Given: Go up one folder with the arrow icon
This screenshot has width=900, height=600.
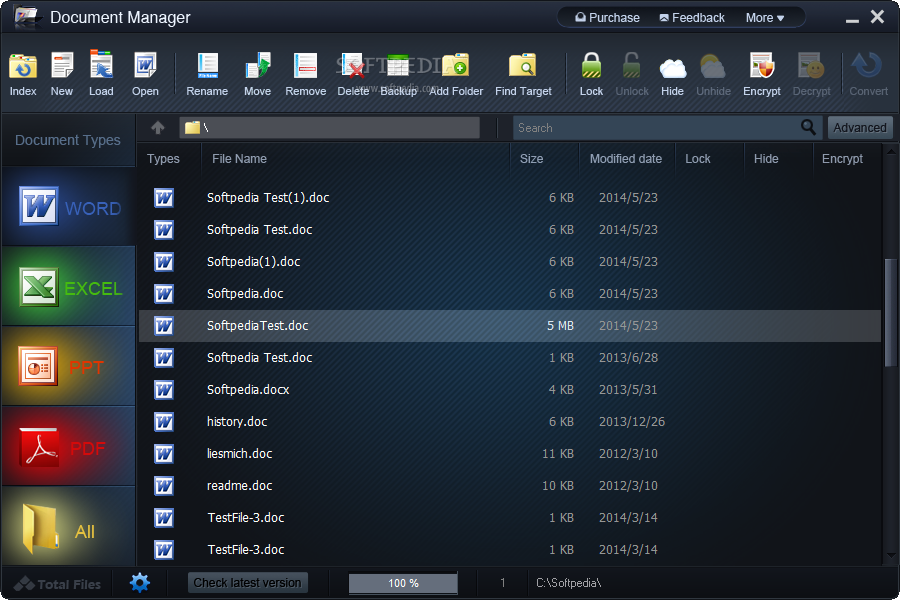Looking at the screenshot, I should 158,127.
